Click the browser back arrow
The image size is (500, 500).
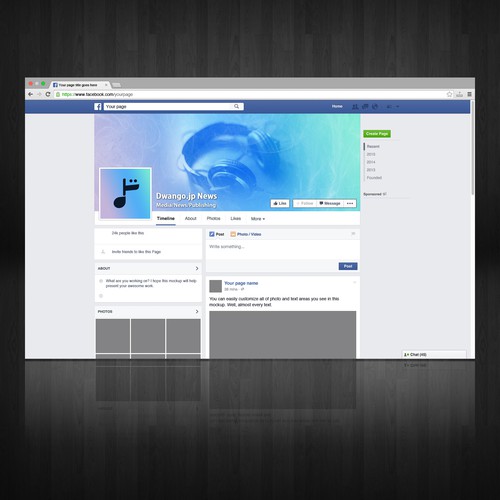tap(31, 94)
